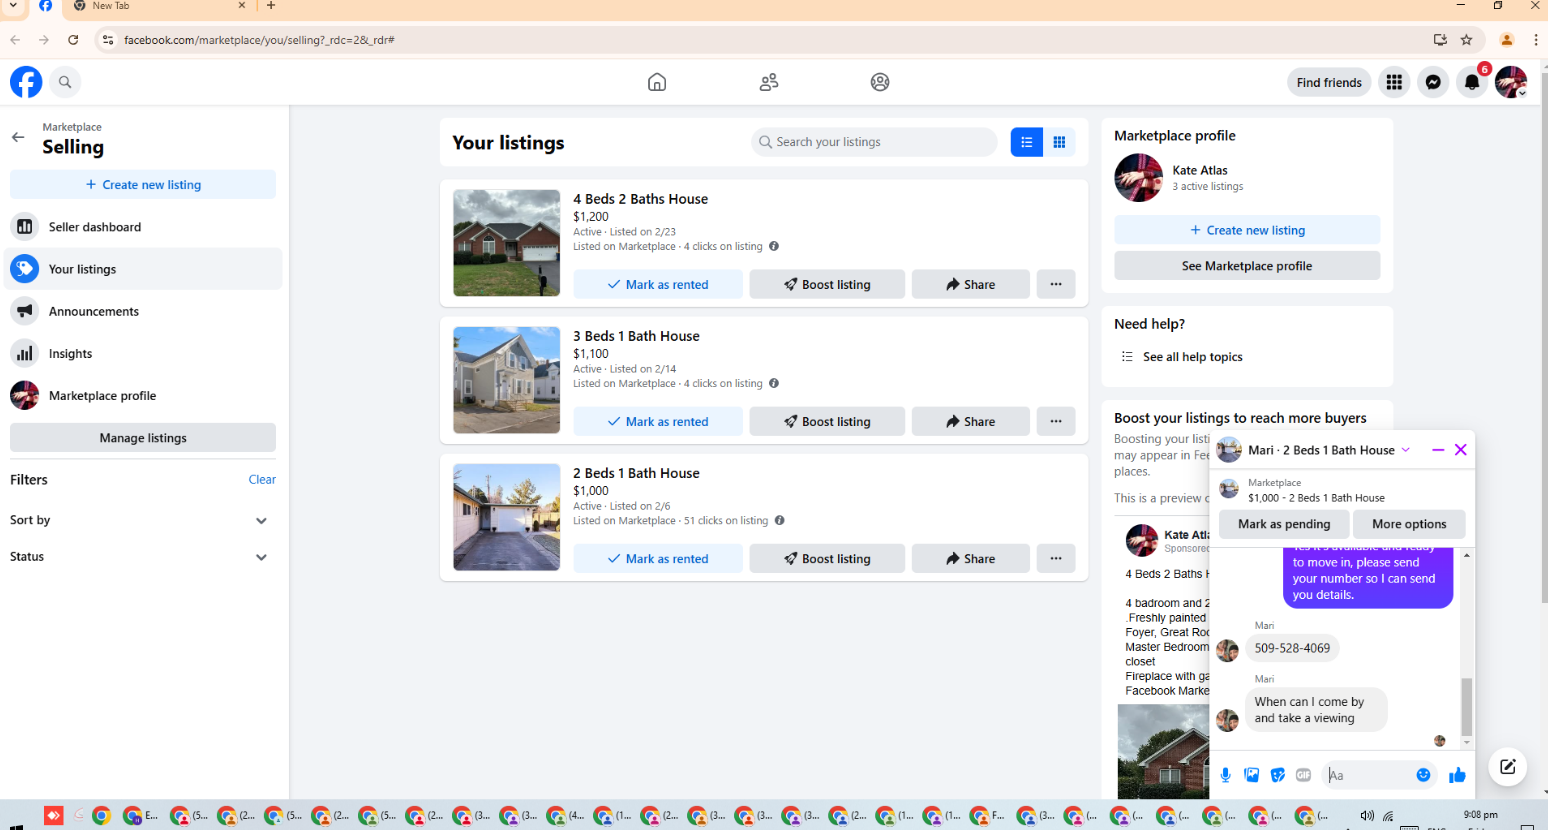This screenshot has width=1548, height=830.
Task: Mark 4 Beds 2 Baths House as rented
Action: (658, 284)
